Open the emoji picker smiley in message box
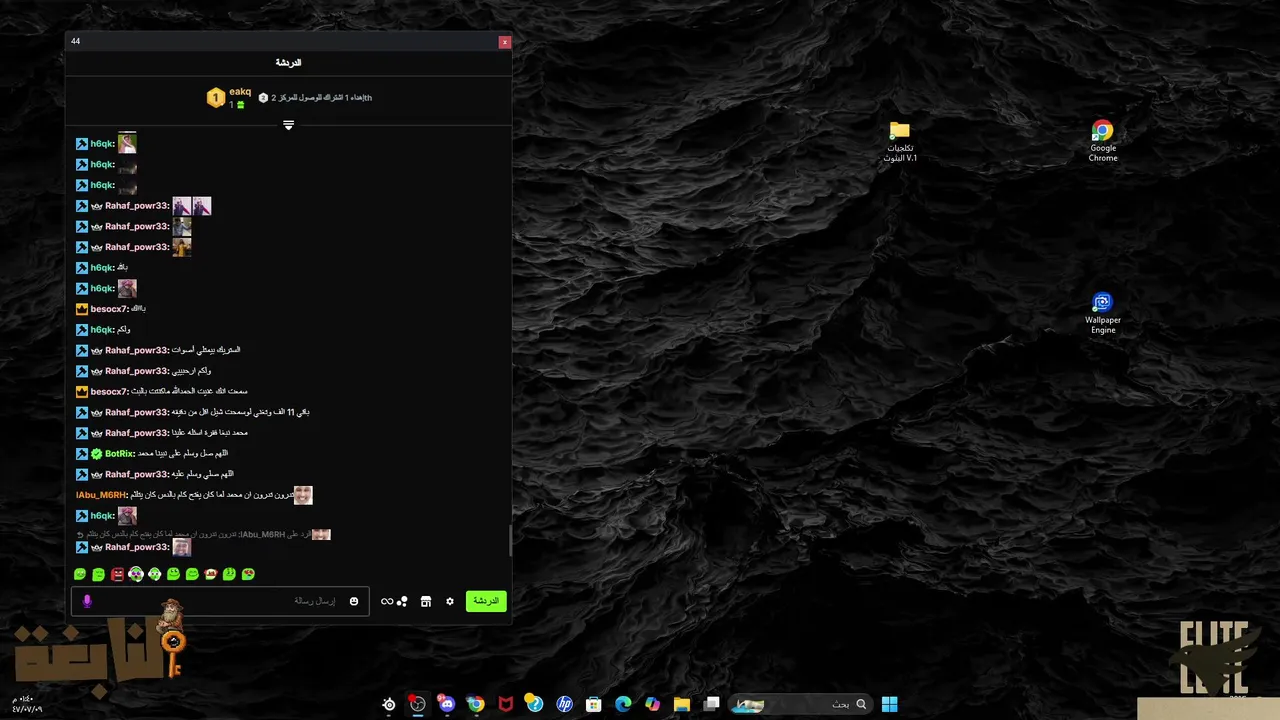This screenshot has width=1280, height=720. (354, 601)
